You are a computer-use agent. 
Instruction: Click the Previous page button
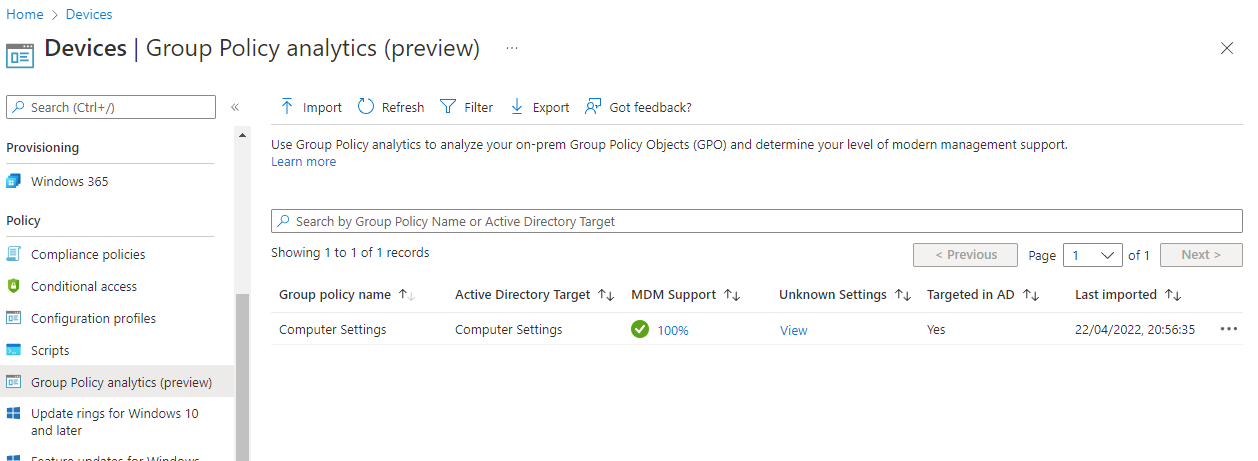[x=965, y=255]
